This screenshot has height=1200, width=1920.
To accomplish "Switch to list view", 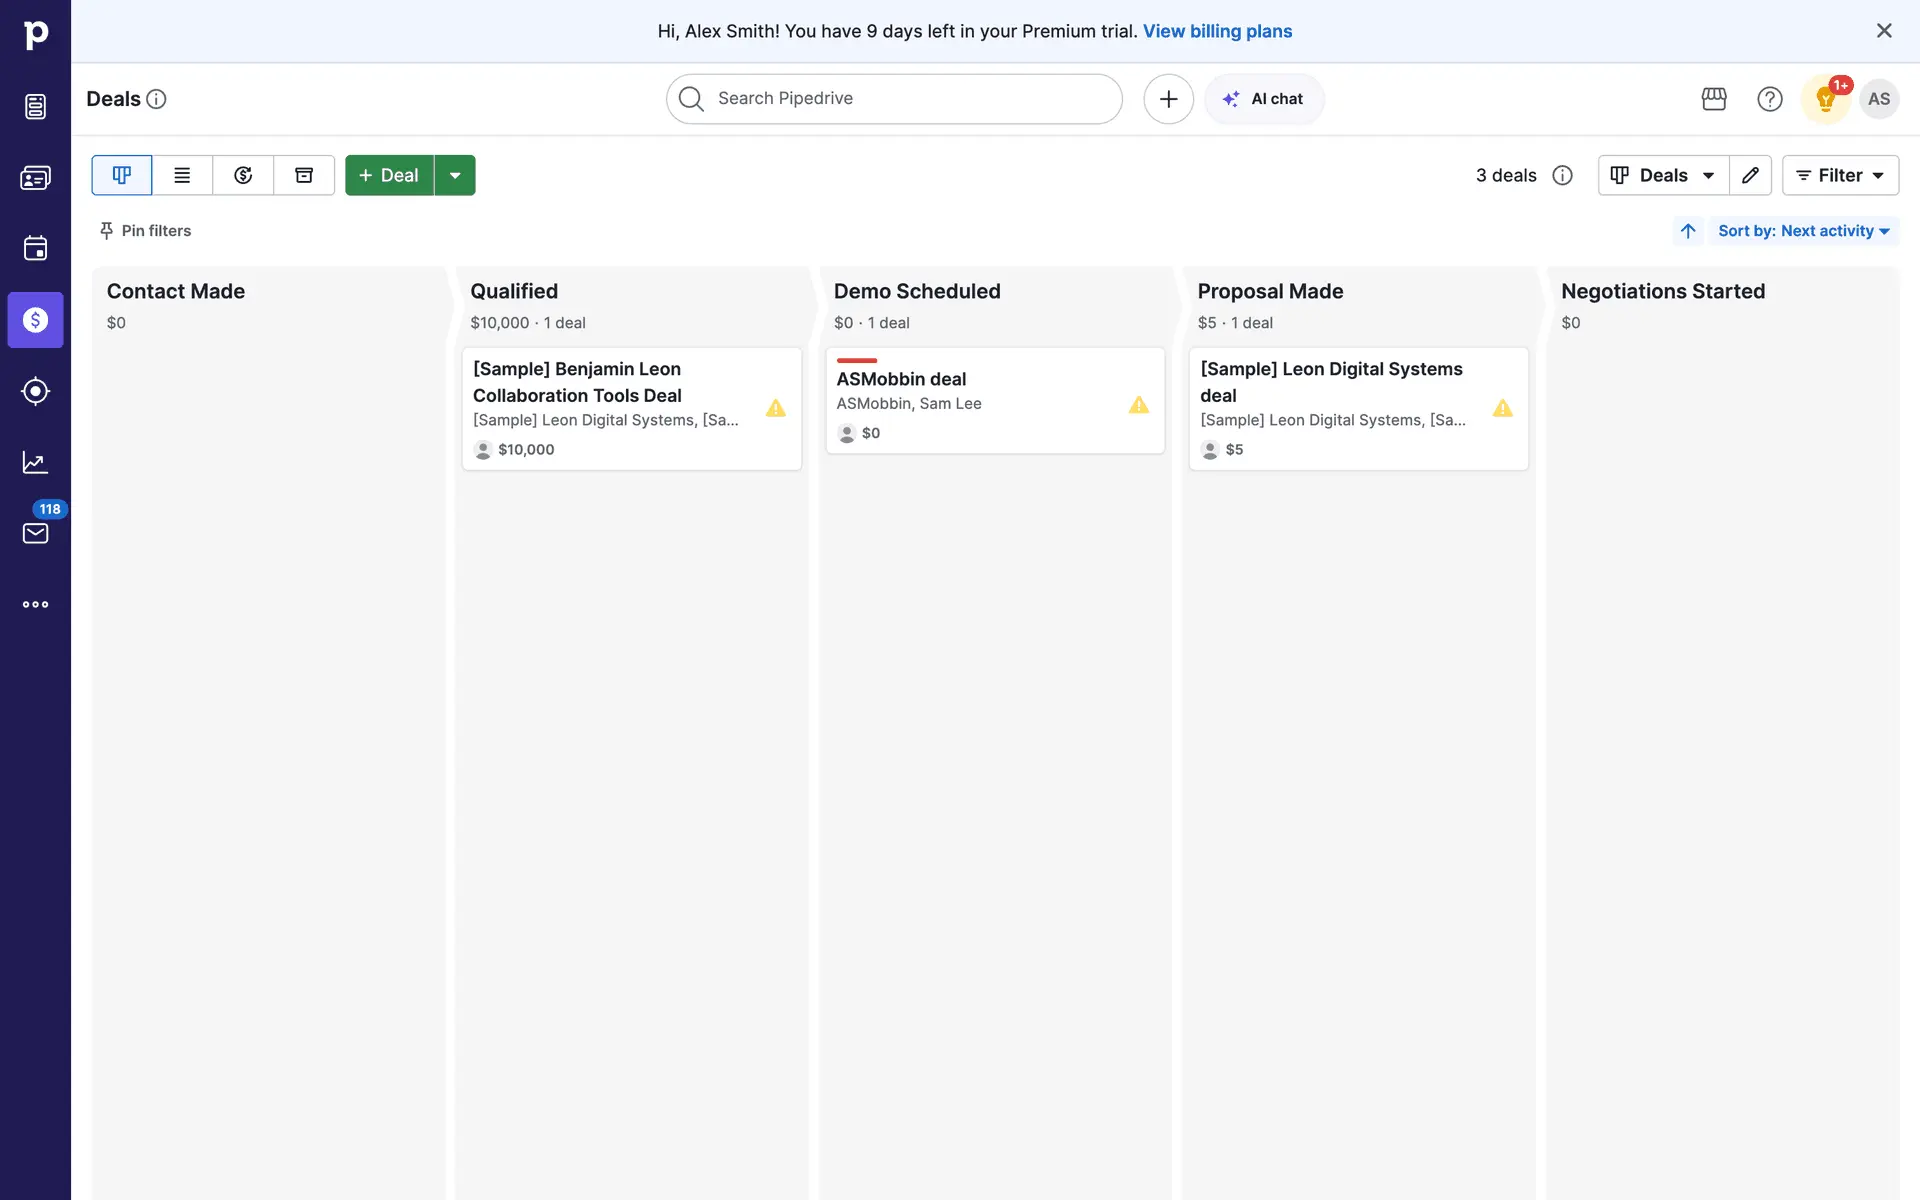I will (x=182, y=175).
